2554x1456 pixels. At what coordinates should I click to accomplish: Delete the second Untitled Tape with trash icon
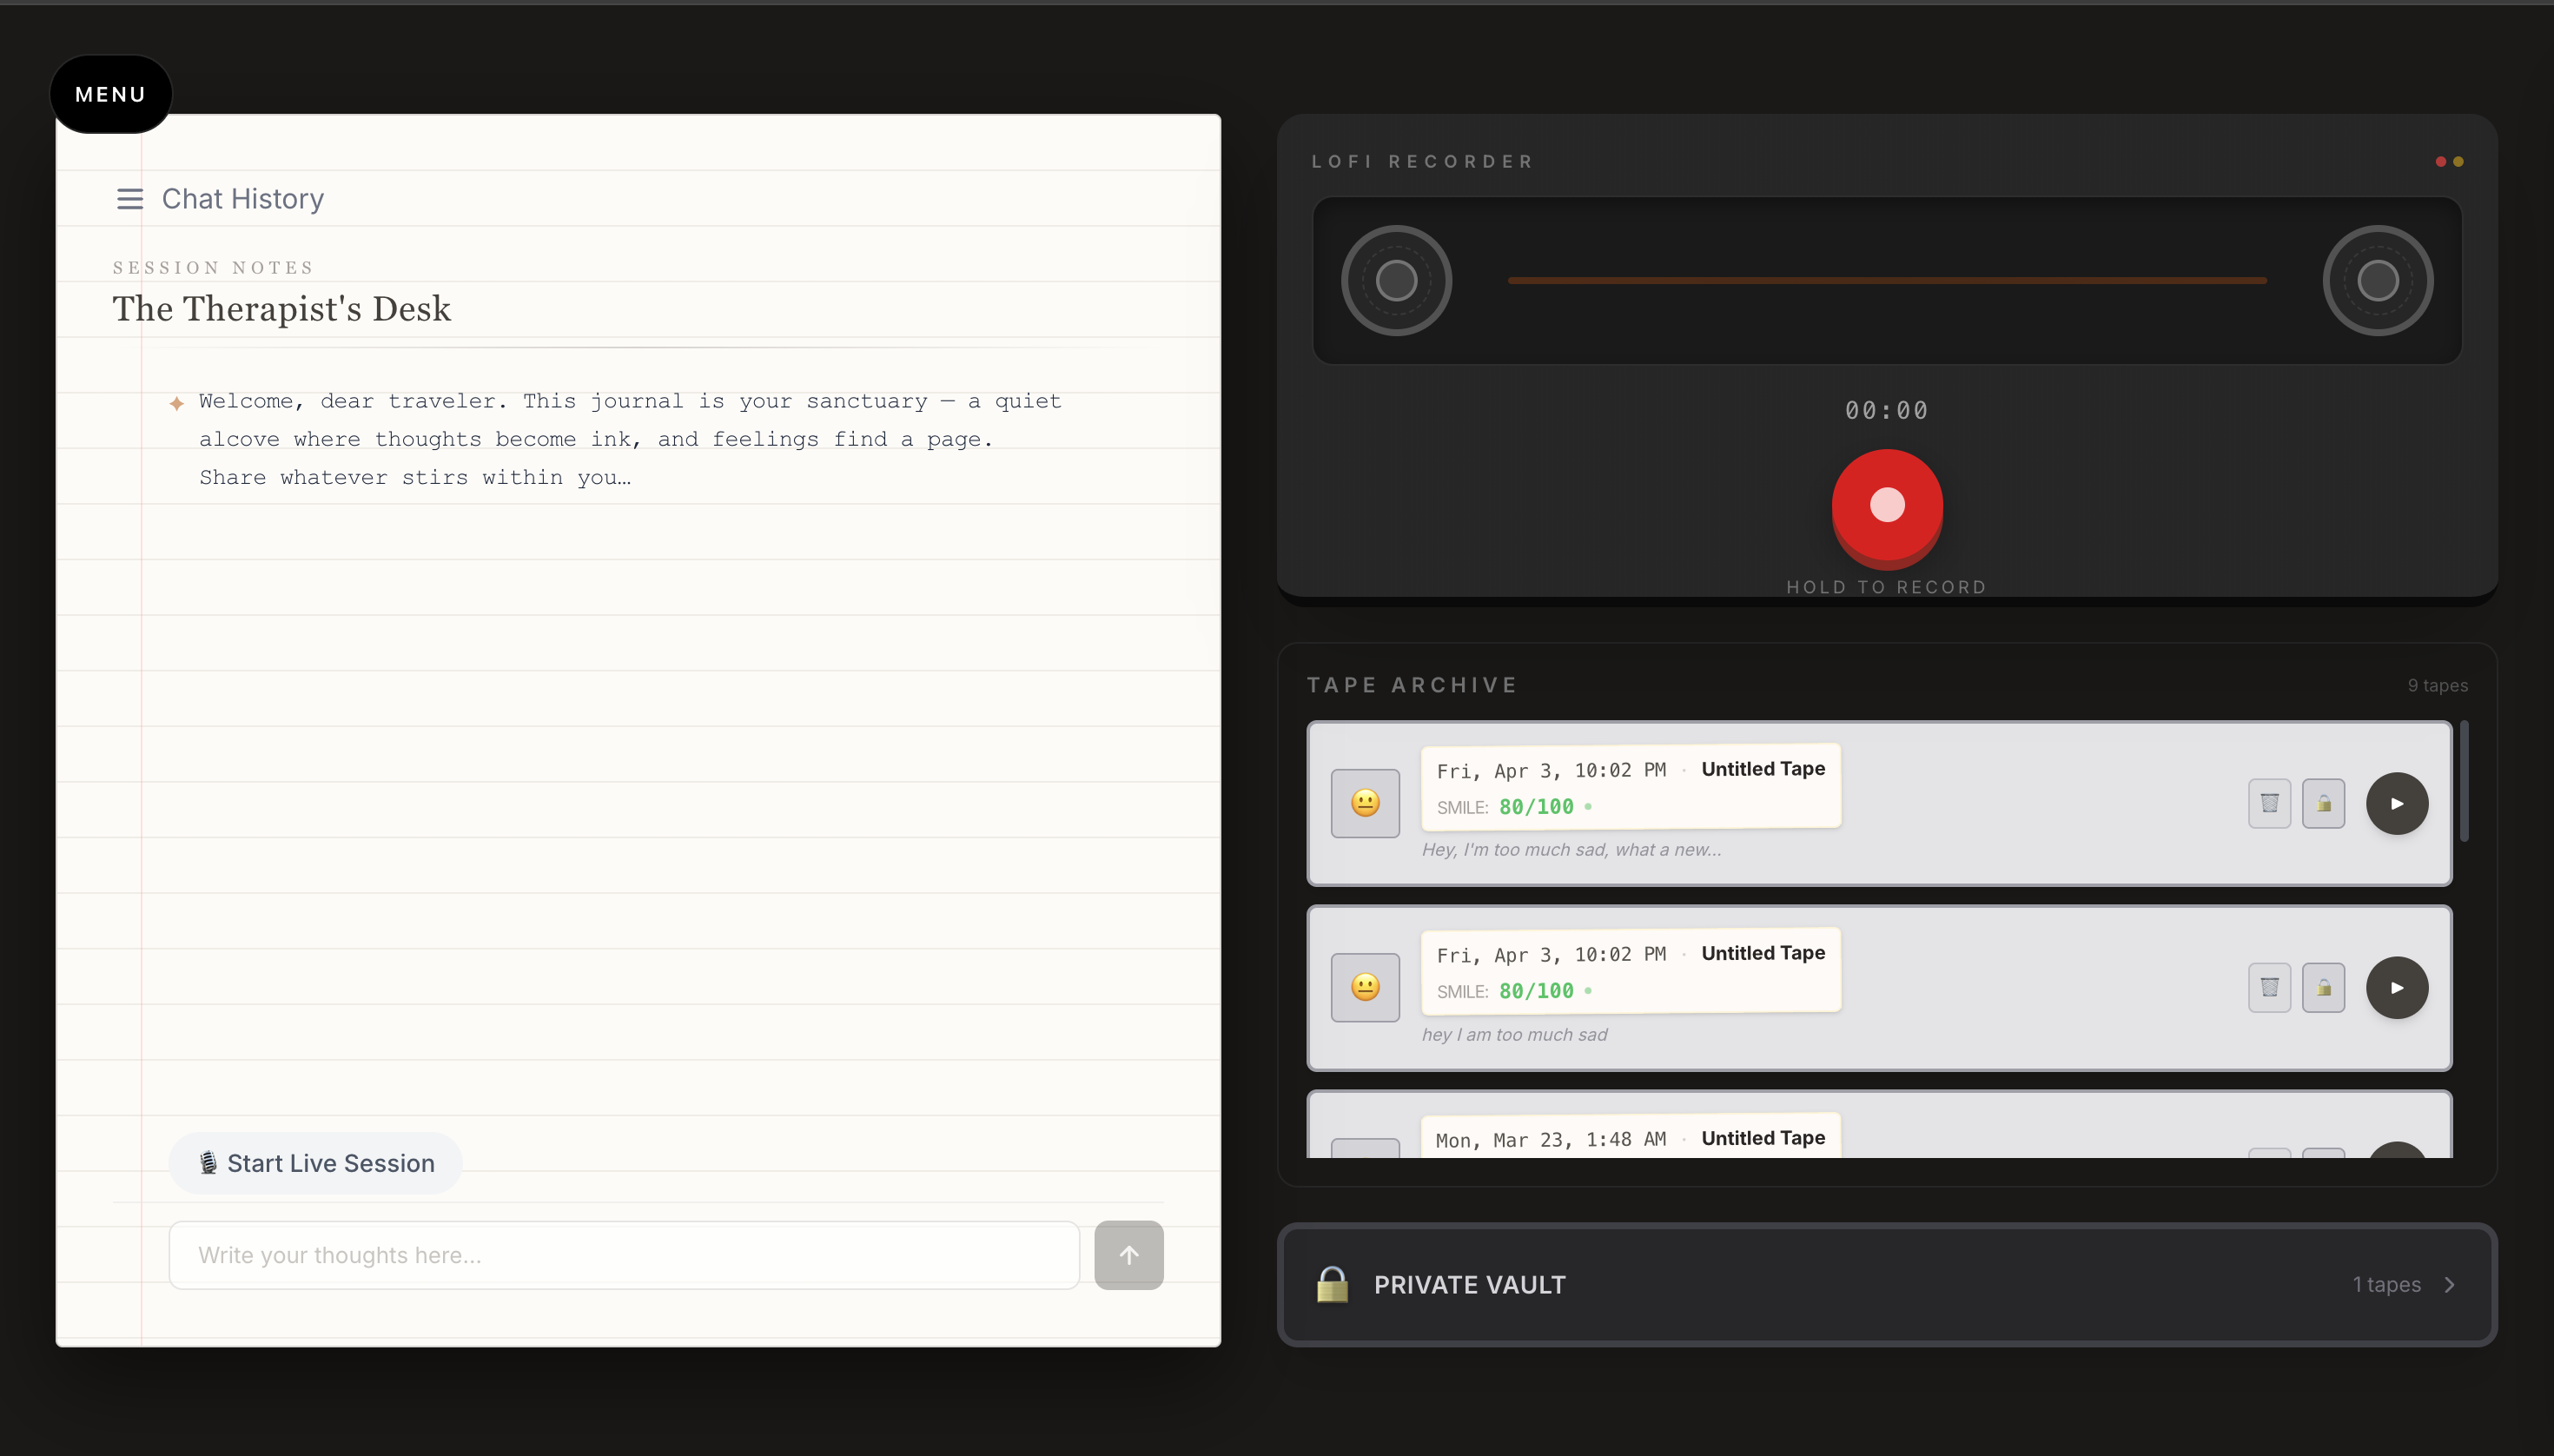pos(2269,988)
